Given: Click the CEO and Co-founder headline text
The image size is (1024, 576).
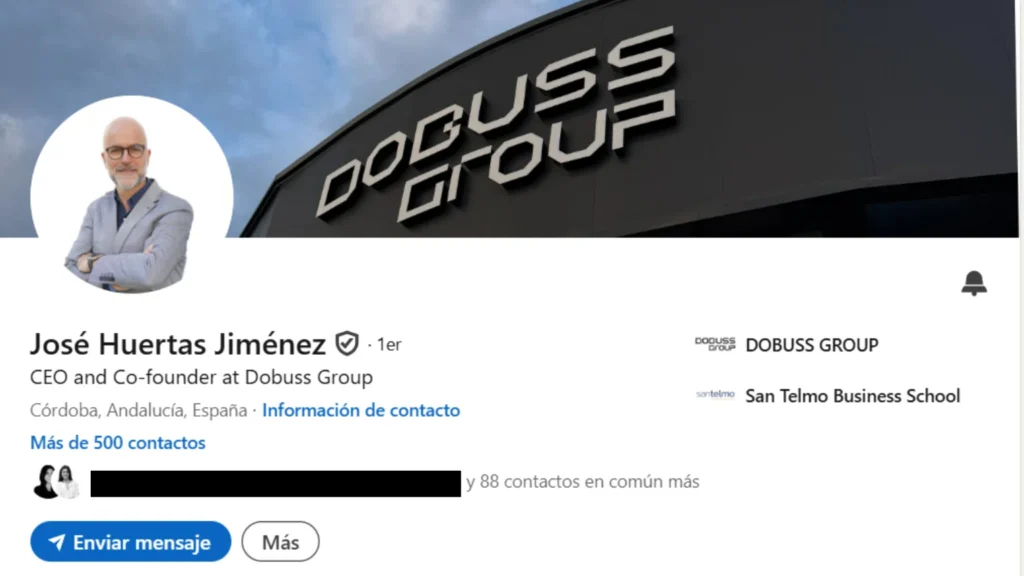Looking at the screenshot, I should pyautogui.click(x=201, y=377).
